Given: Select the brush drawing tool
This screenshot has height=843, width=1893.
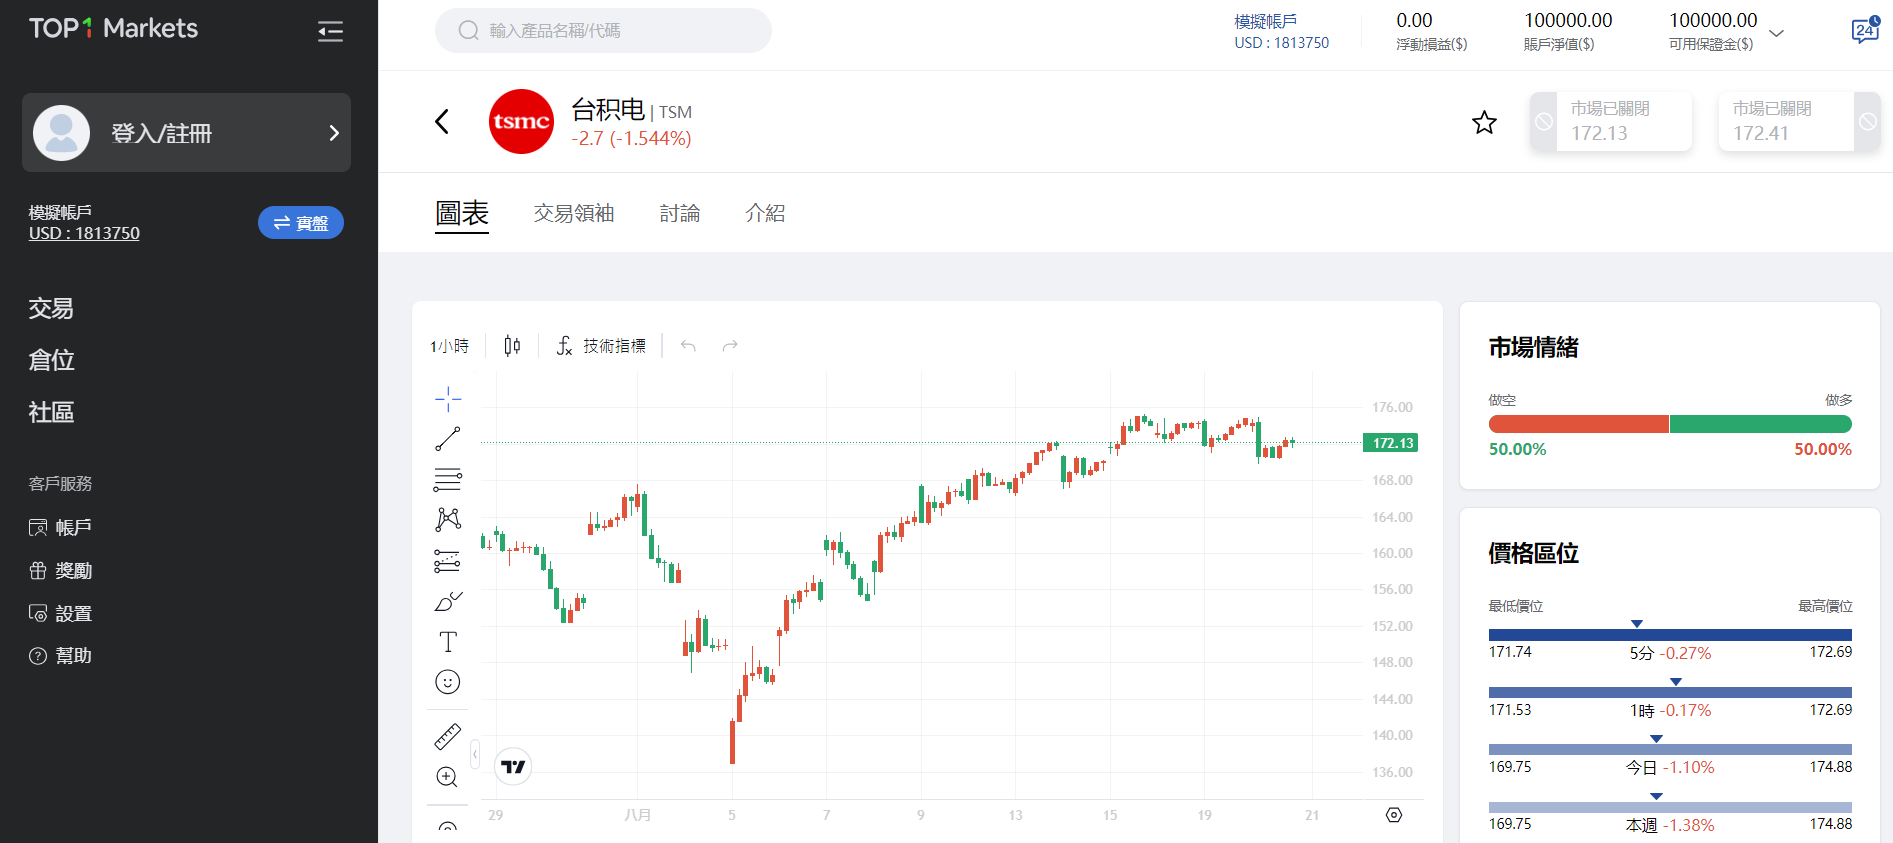Looking at the screenshot, I should click(448, 601).
